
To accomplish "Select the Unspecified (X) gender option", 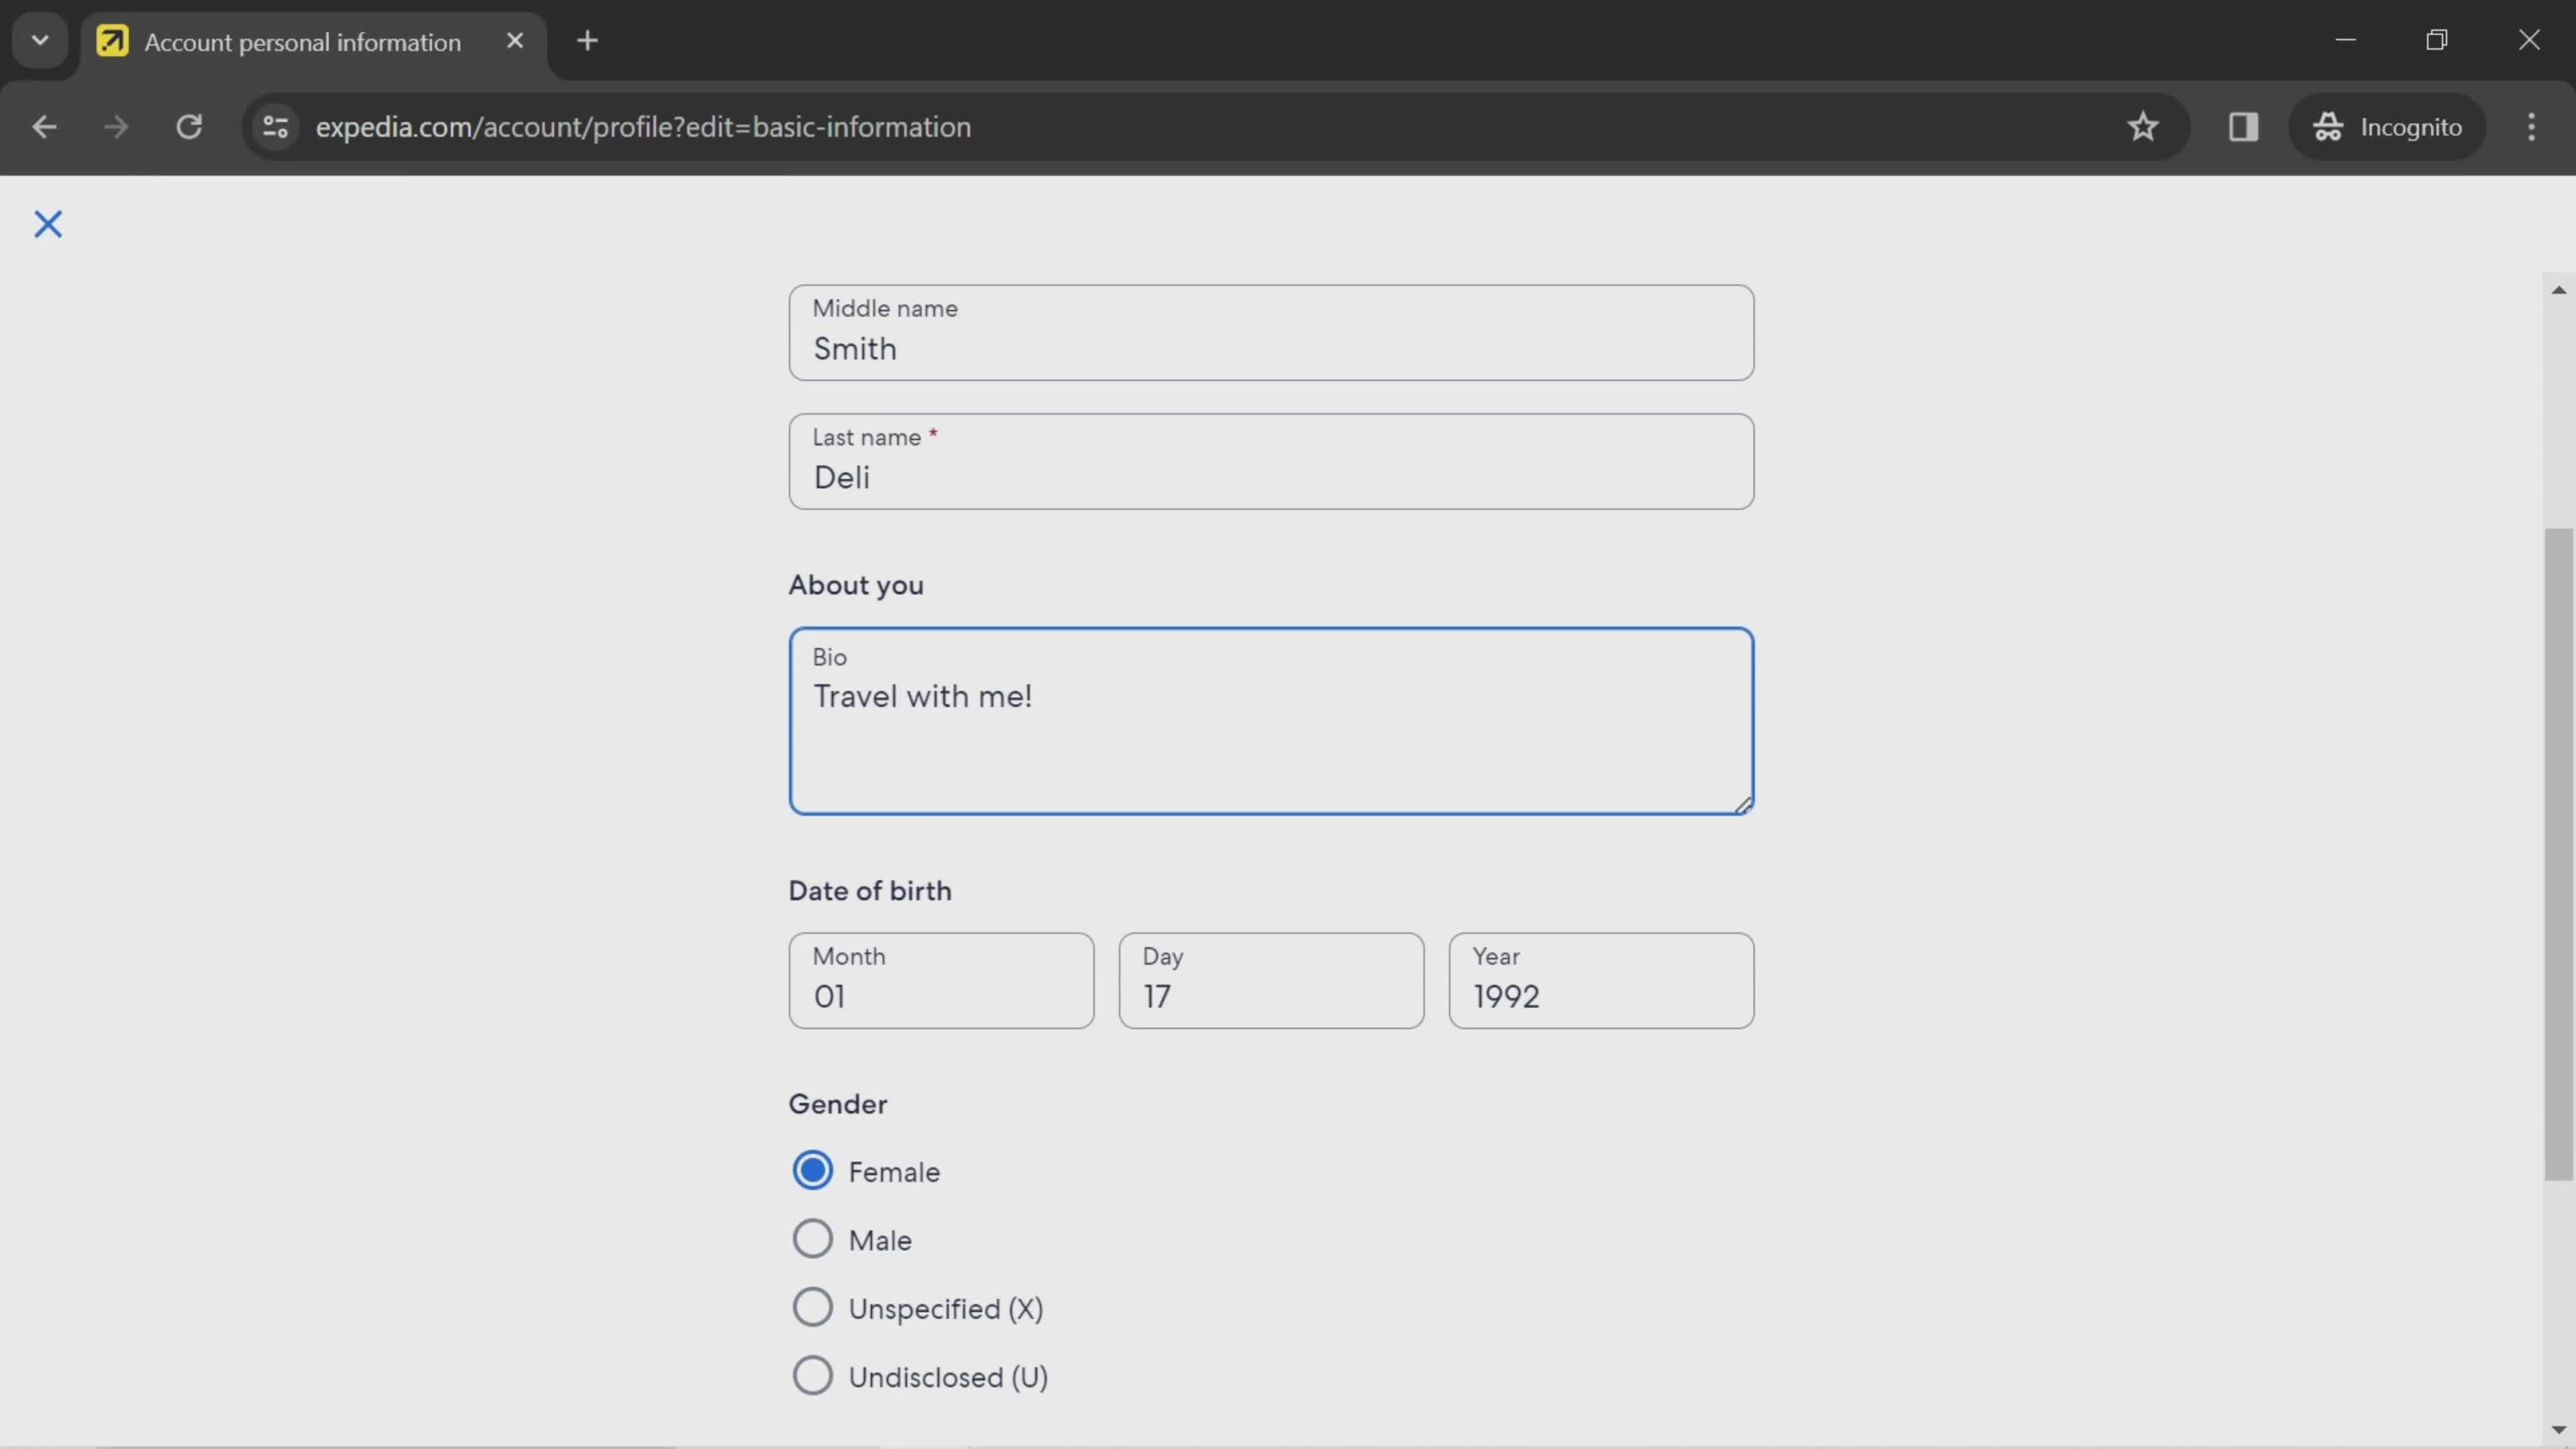I will tap(812, 1307).
